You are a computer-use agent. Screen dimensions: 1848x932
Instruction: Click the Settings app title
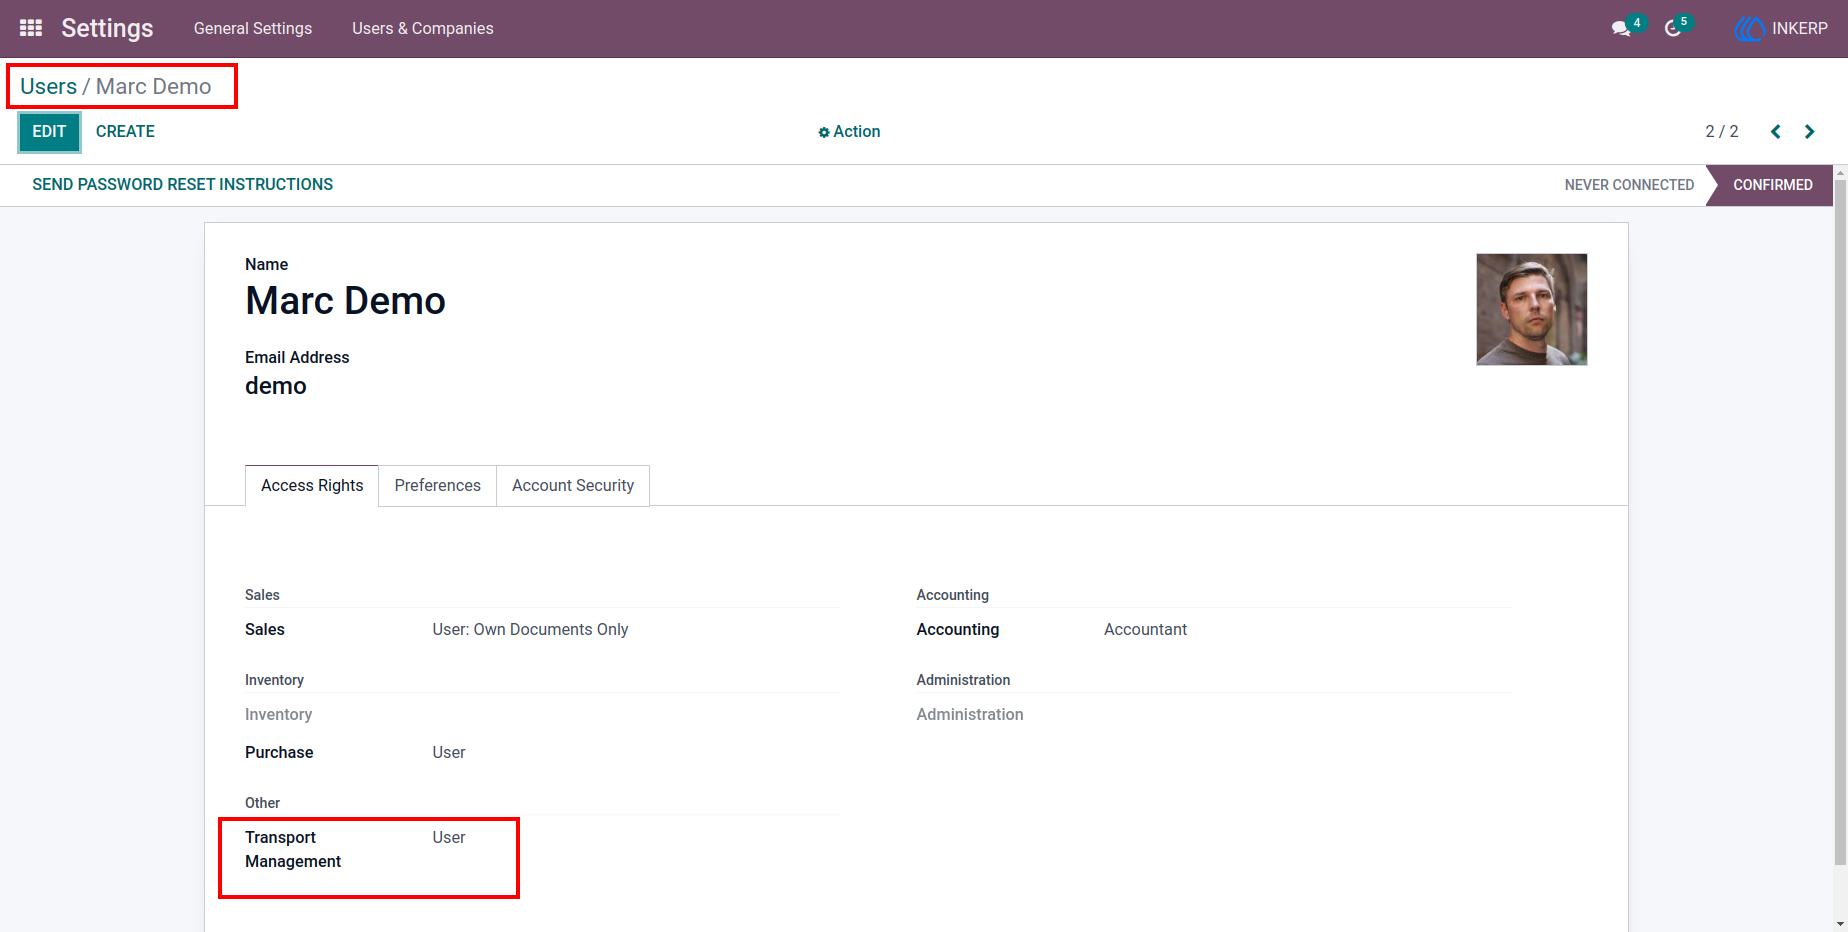(x=107, y=28)
